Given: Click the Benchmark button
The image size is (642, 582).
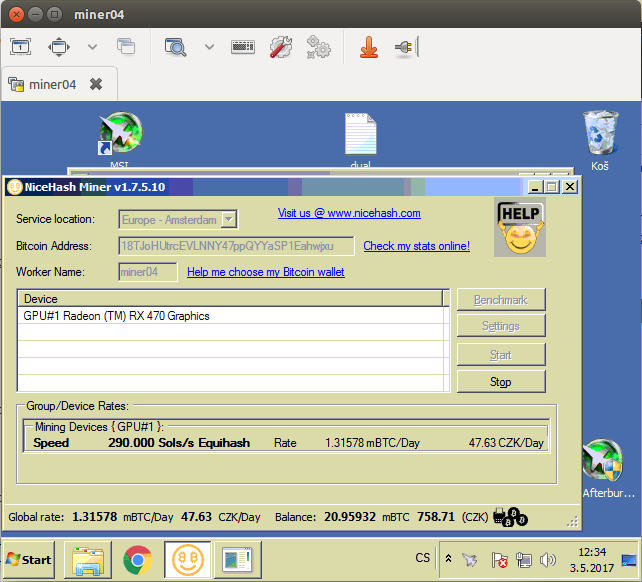Looking at the screenshot, I should point(501,300).
